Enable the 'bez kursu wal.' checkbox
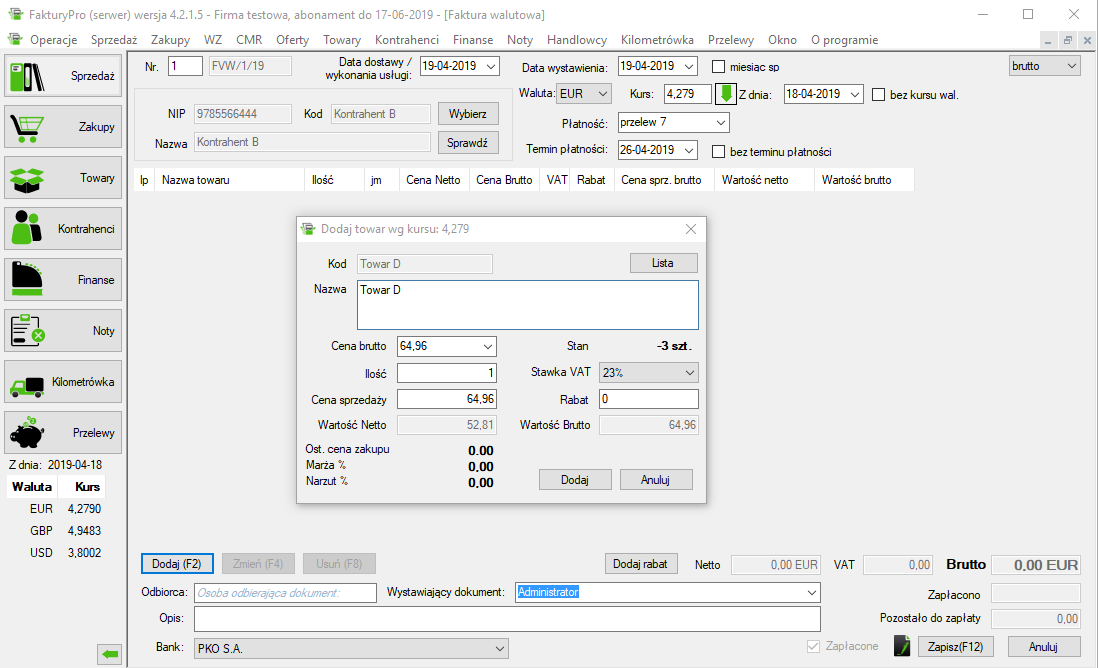Screen dimensions: 1098x668 point(879,95)
